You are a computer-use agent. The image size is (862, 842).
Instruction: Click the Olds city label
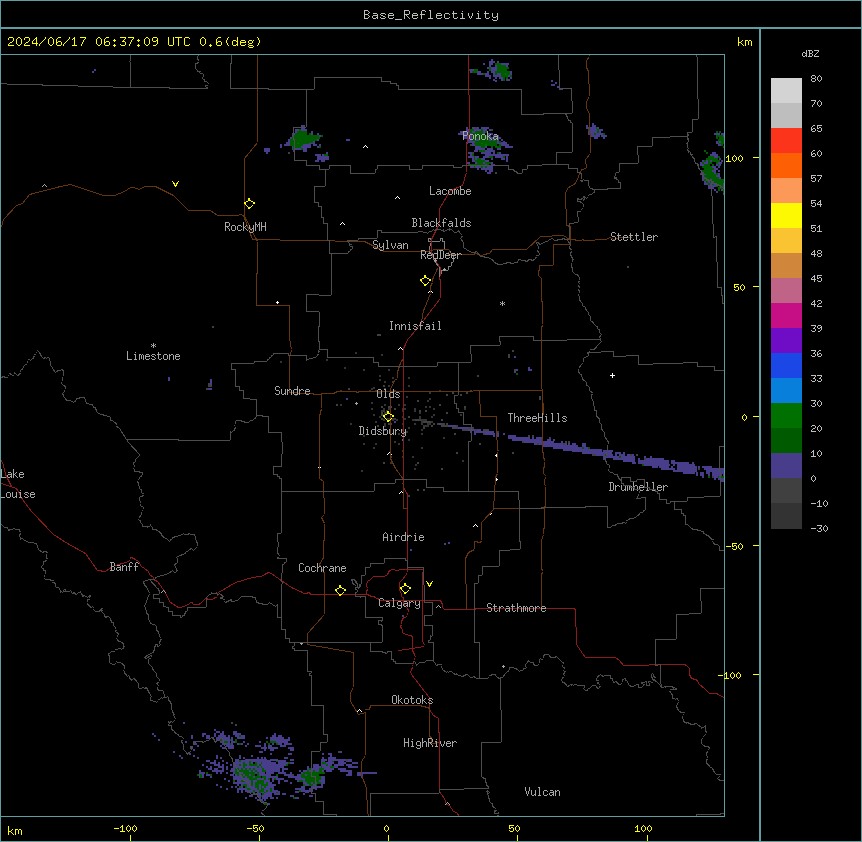click(x=388, y=394)
